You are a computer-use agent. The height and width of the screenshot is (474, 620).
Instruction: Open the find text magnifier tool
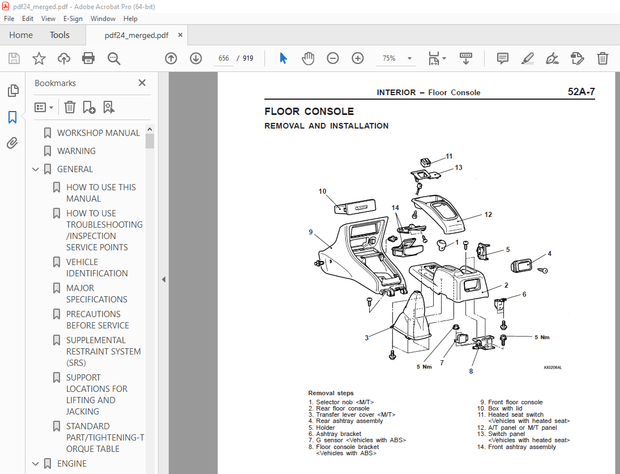click(114, 59)
